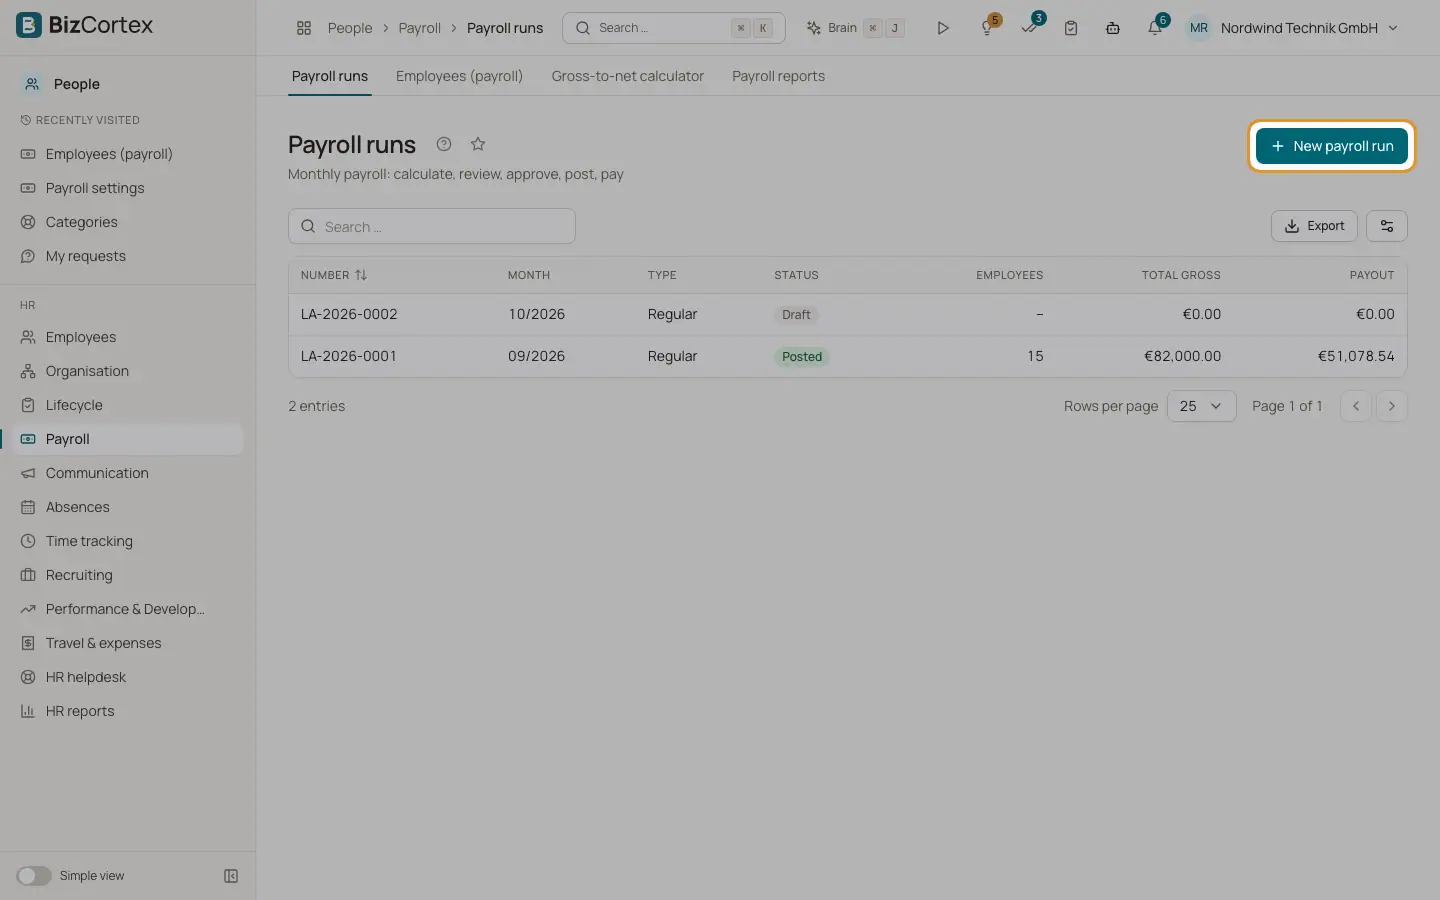This screenshot has height=900, width=1440.
Task: Click the Posted status badge
Action: 802,357
